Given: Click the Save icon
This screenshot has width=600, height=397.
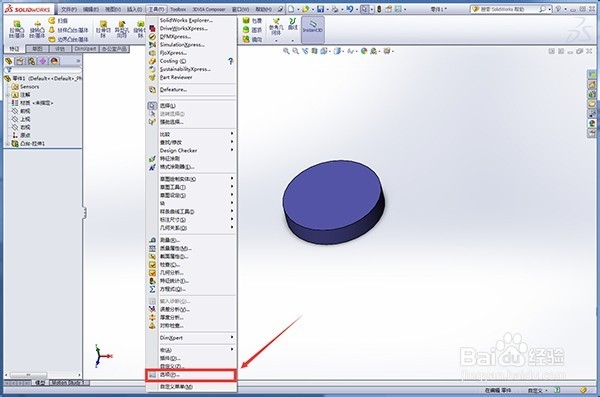Looking at the screenshot, I should [321, 9].
